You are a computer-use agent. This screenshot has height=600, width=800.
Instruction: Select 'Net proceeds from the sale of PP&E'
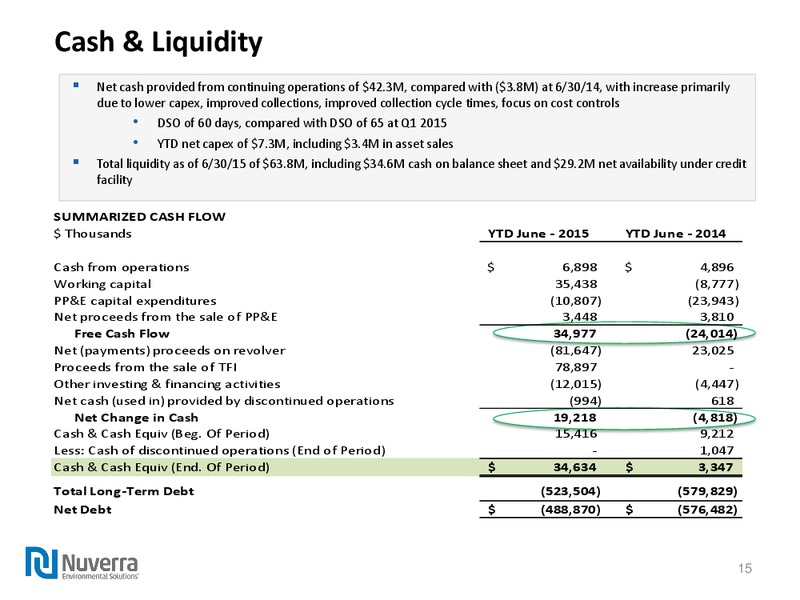tap(166, 317)
